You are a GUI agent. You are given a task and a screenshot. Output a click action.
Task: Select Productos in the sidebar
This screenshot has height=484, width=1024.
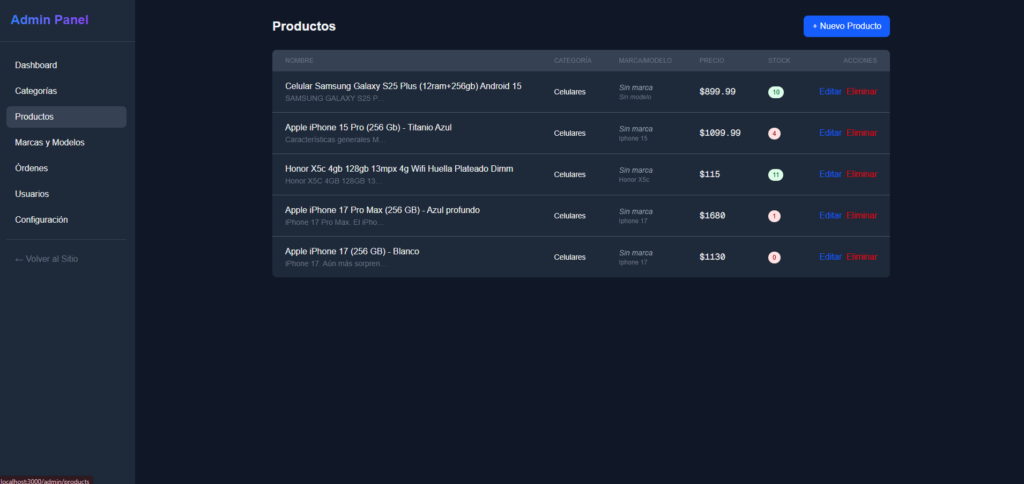(35, 117)
